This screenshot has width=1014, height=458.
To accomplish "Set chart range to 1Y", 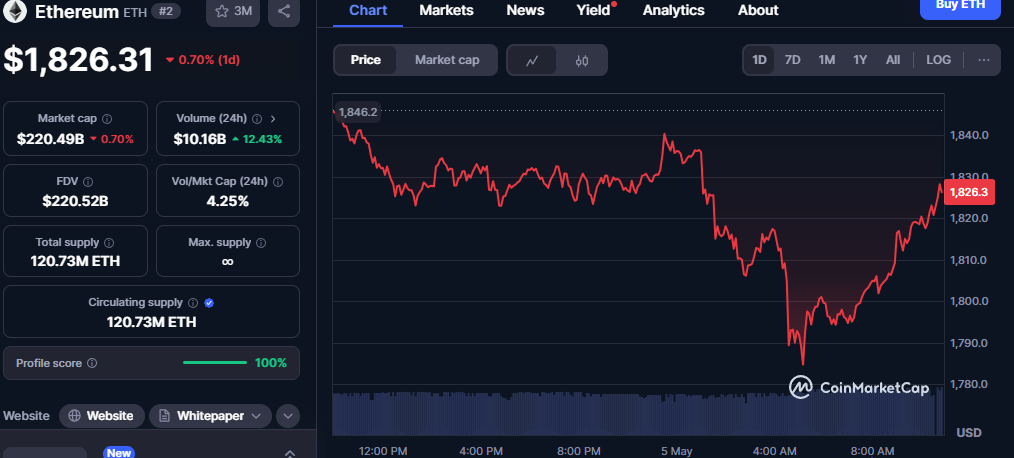I will pyautogui.click(x=860, y=60).
